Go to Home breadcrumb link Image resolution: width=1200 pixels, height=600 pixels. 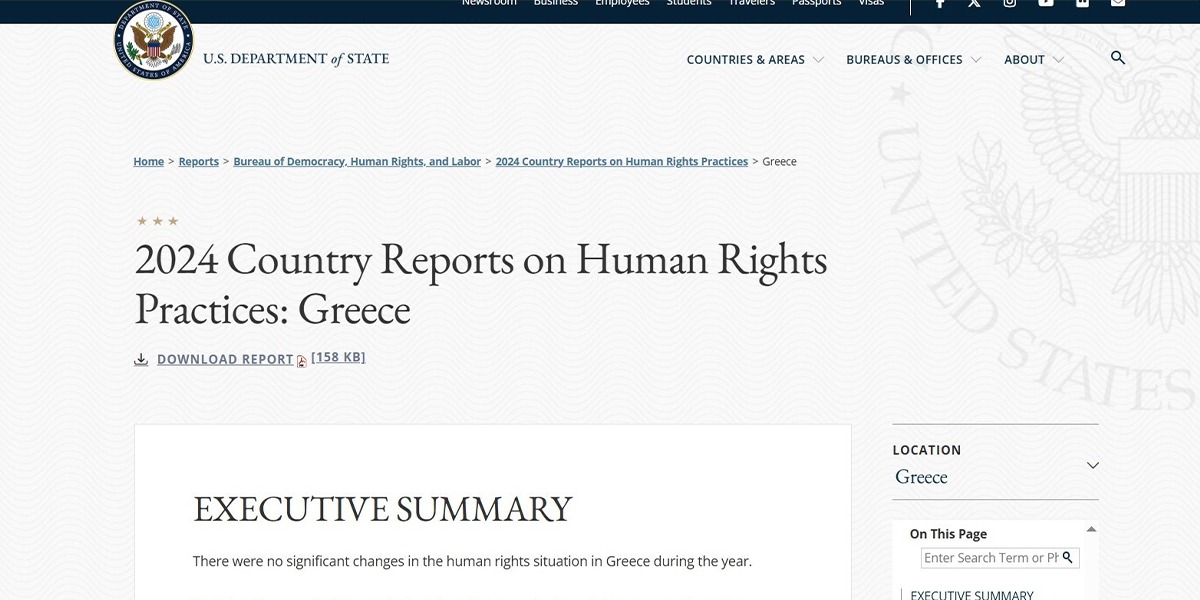[x=149, y=162]
